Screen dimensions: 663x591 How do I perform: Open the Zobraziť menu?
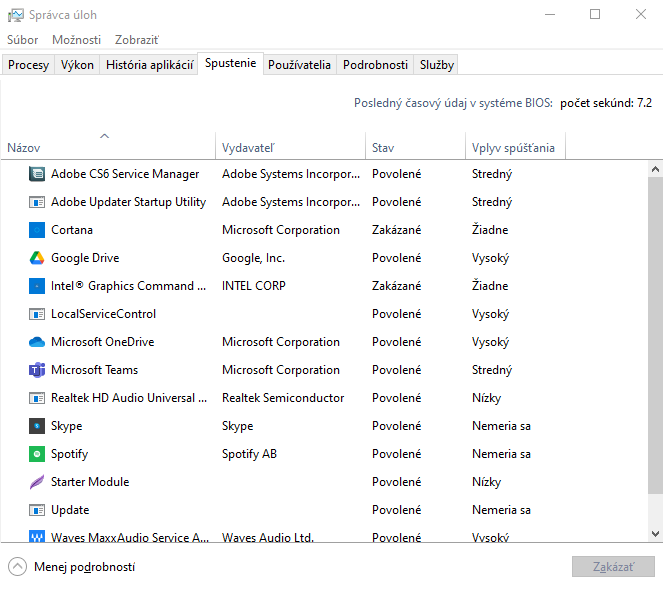(137, 40)
